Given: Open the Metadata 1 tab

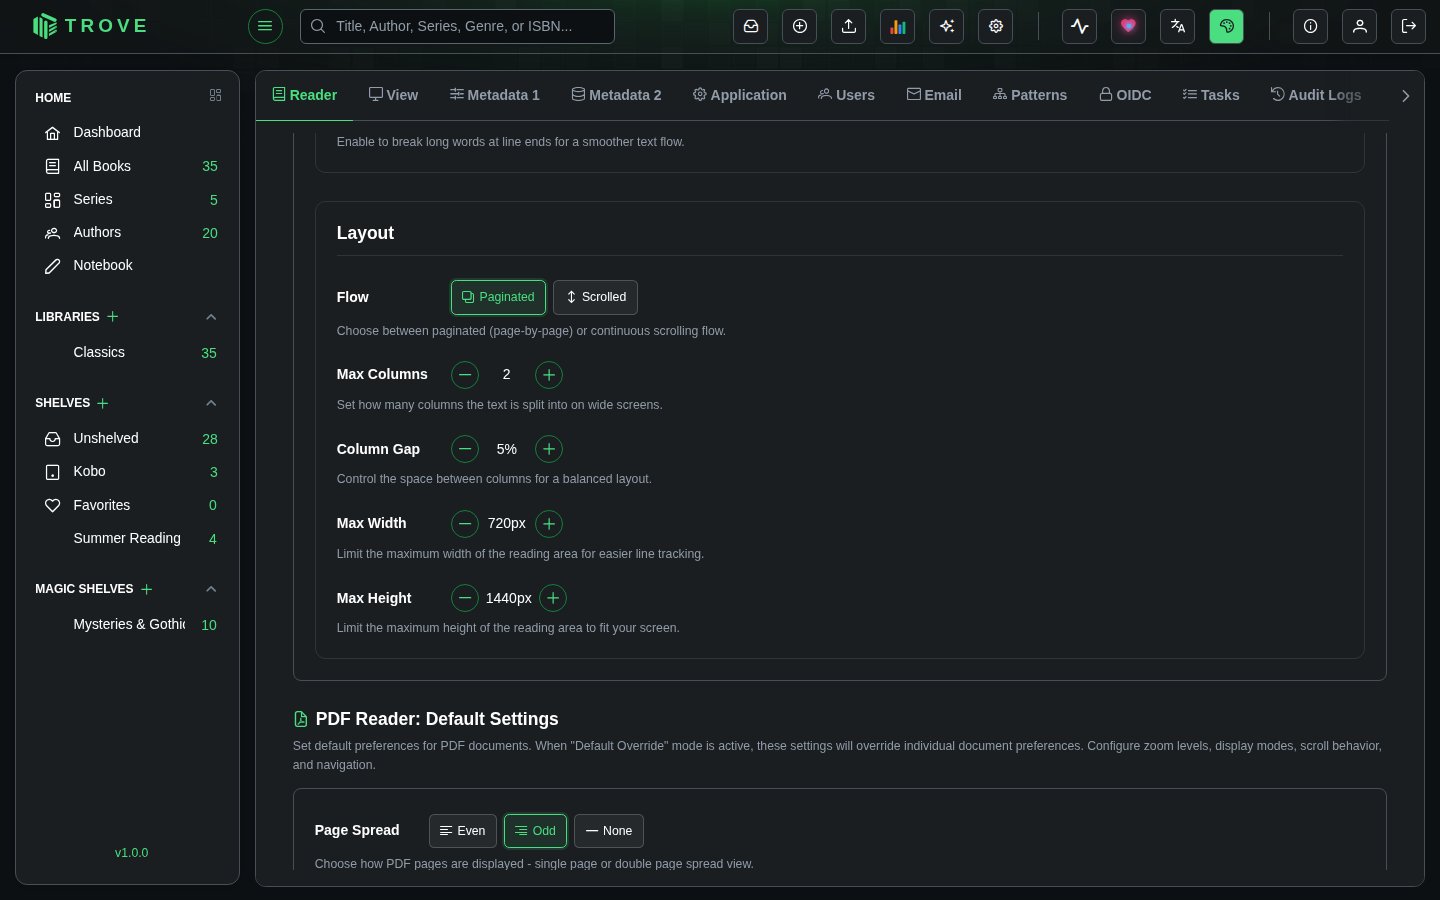Looking at the screenshot, I should [494, 95].
